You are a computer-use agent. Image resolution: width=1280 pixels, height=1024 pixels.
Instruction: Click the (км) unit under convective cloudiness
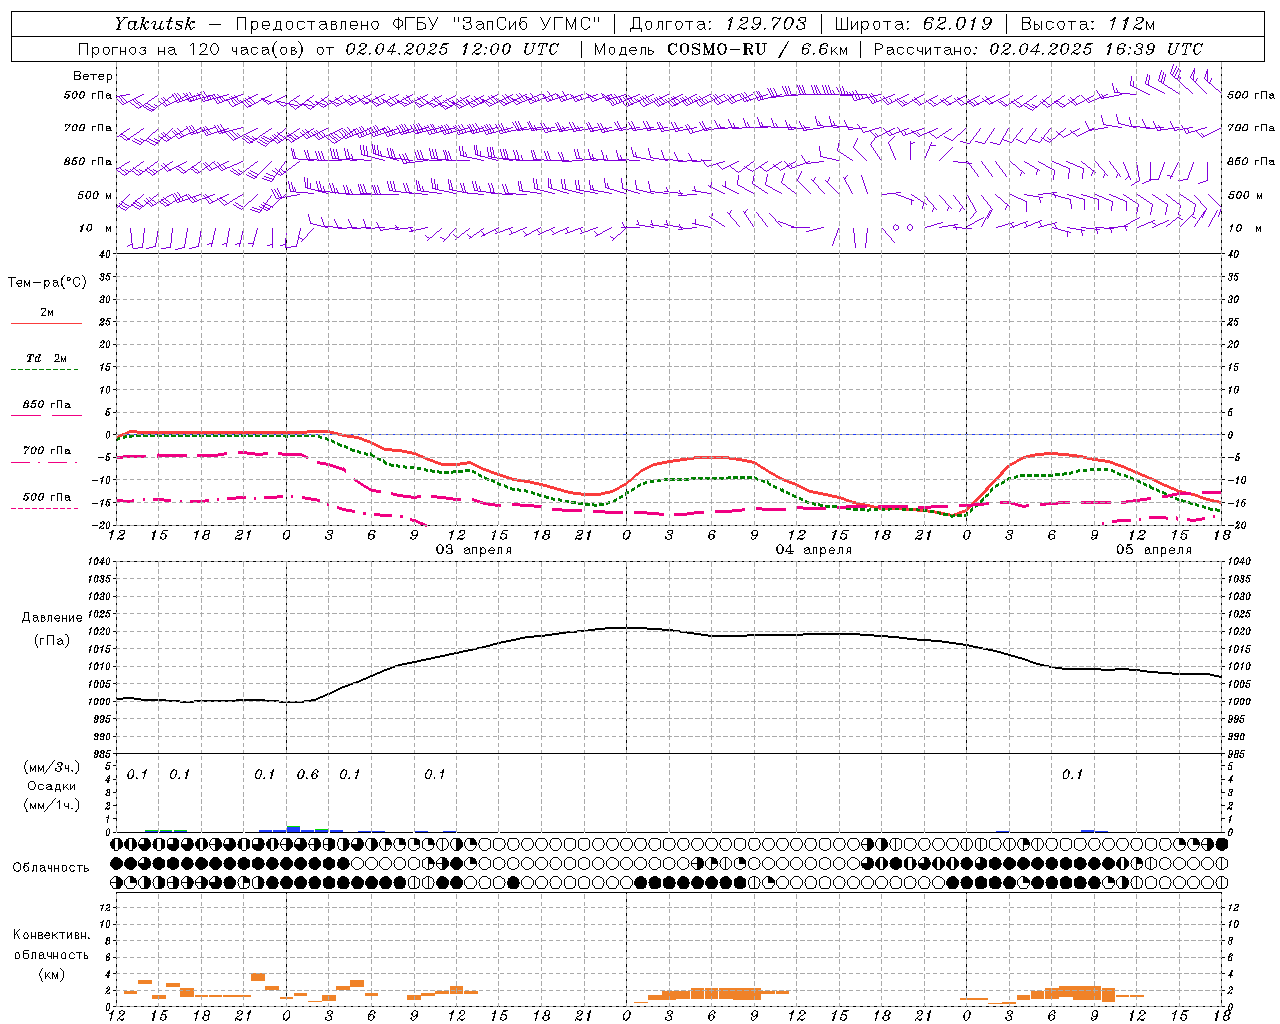point(51,975)
